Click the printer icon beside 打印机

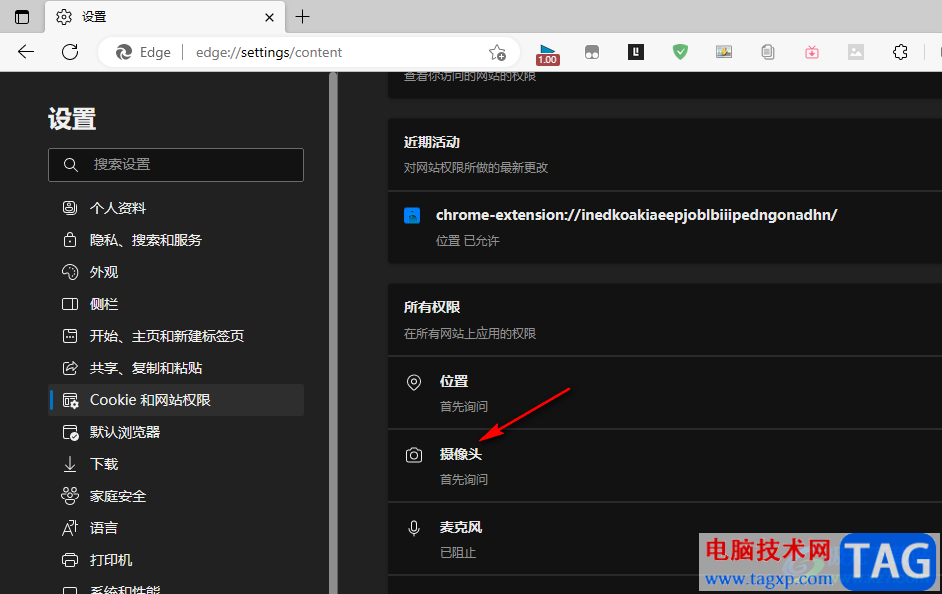70,560
